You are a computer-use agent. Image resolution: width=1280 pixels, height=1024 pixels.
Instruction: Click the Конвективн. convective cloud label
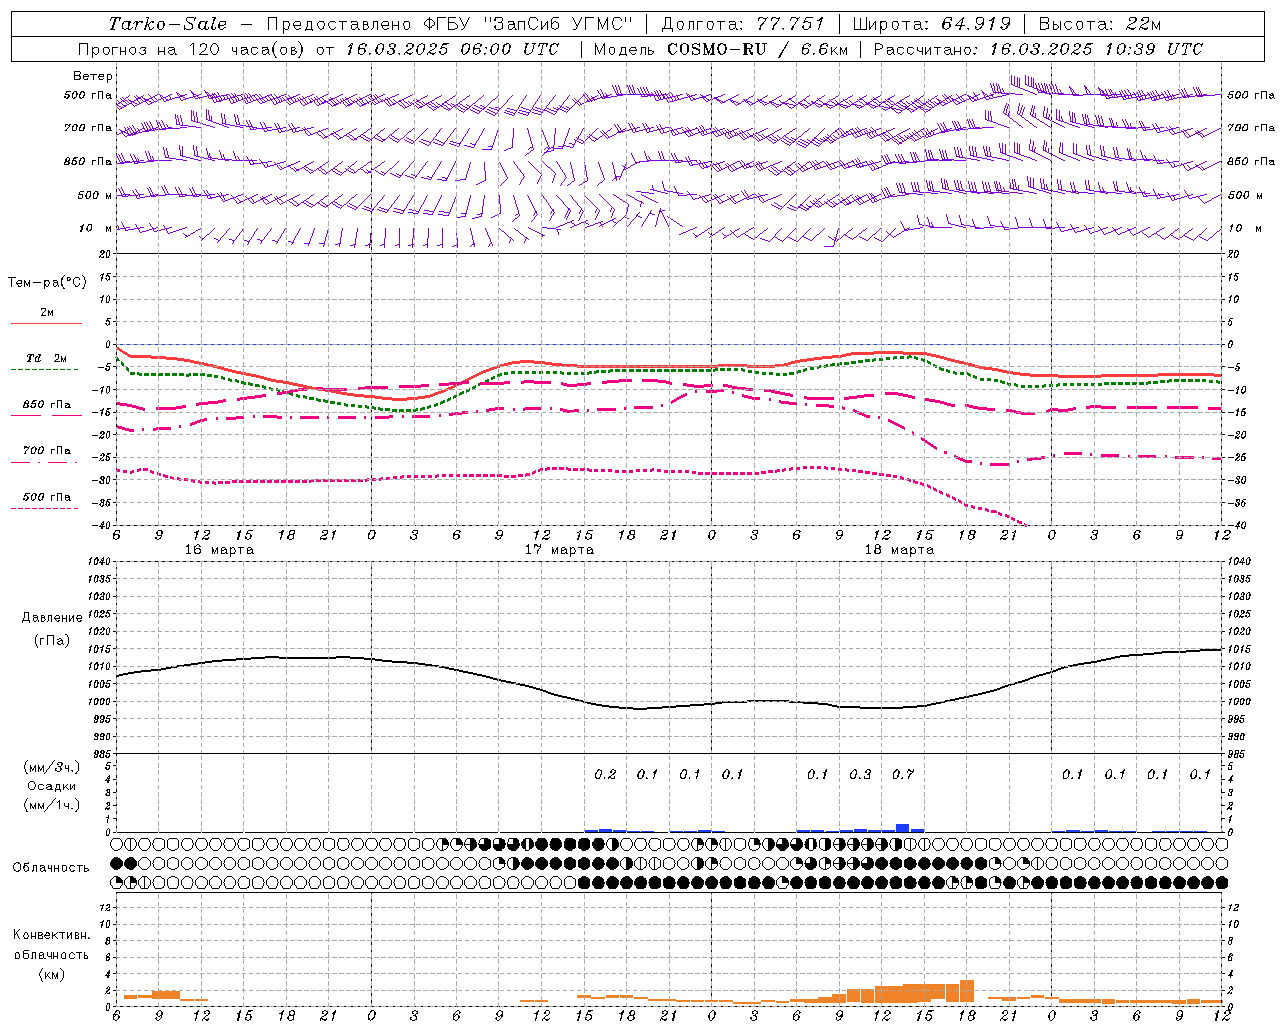coord(52,935)
